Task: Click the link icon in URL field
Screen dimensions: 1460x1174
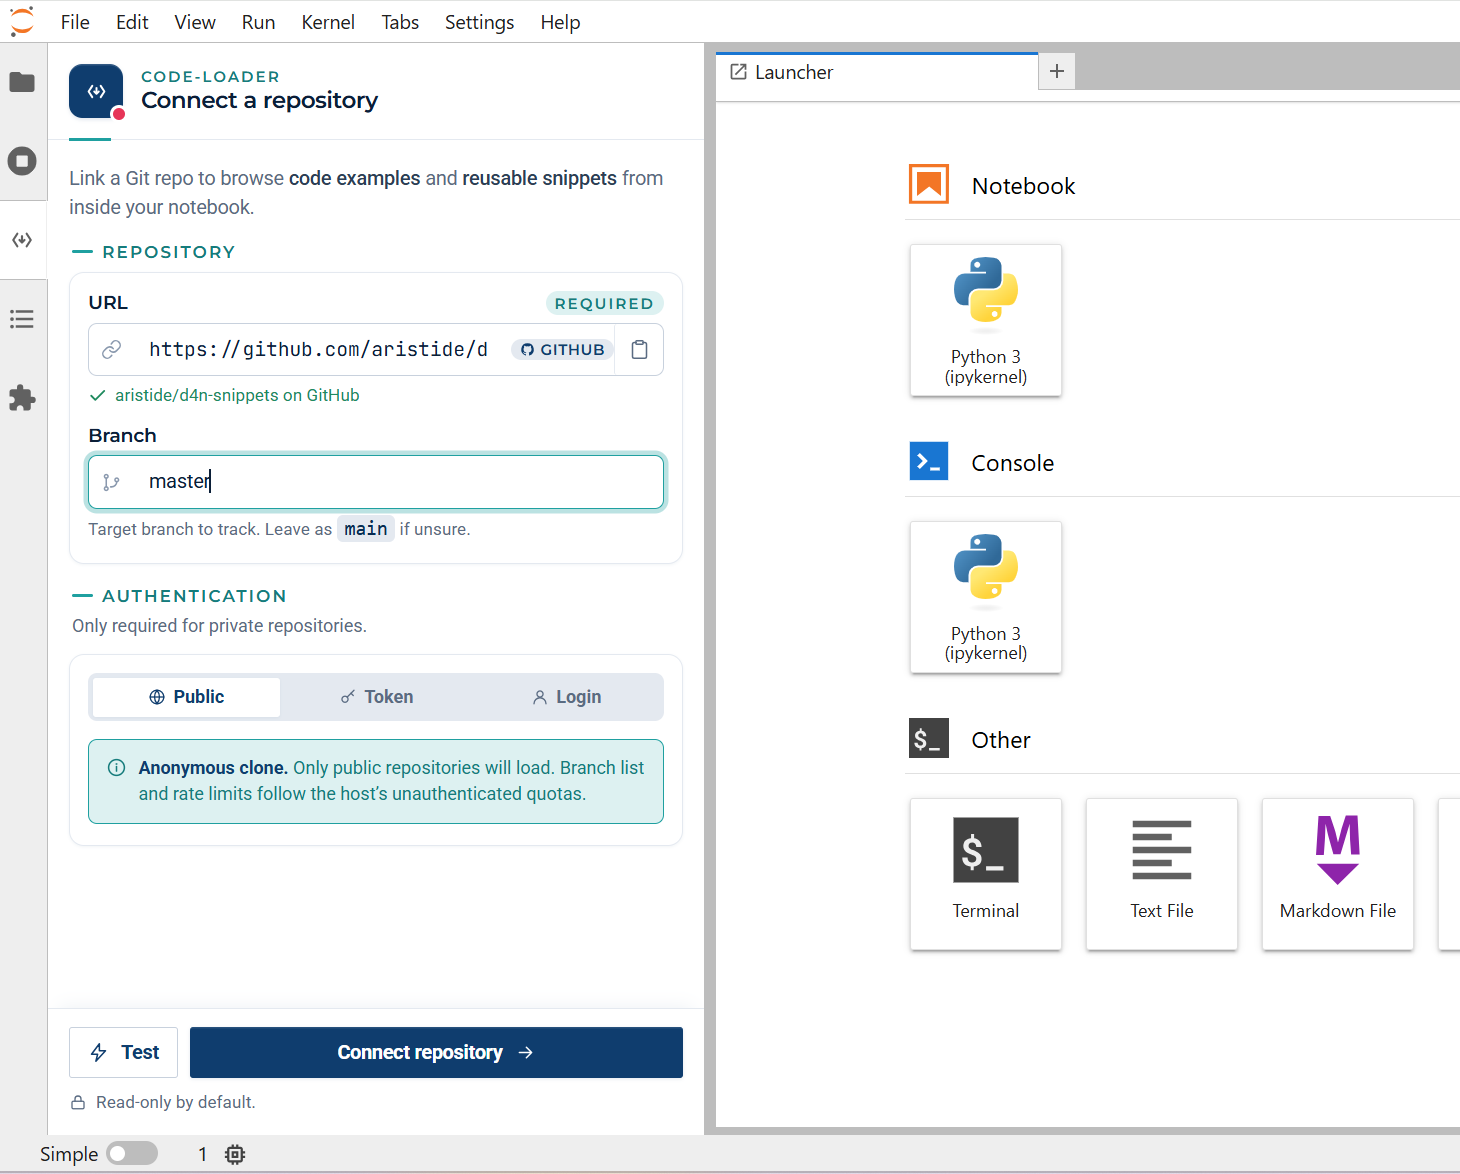Action: (x=112, y=349)
